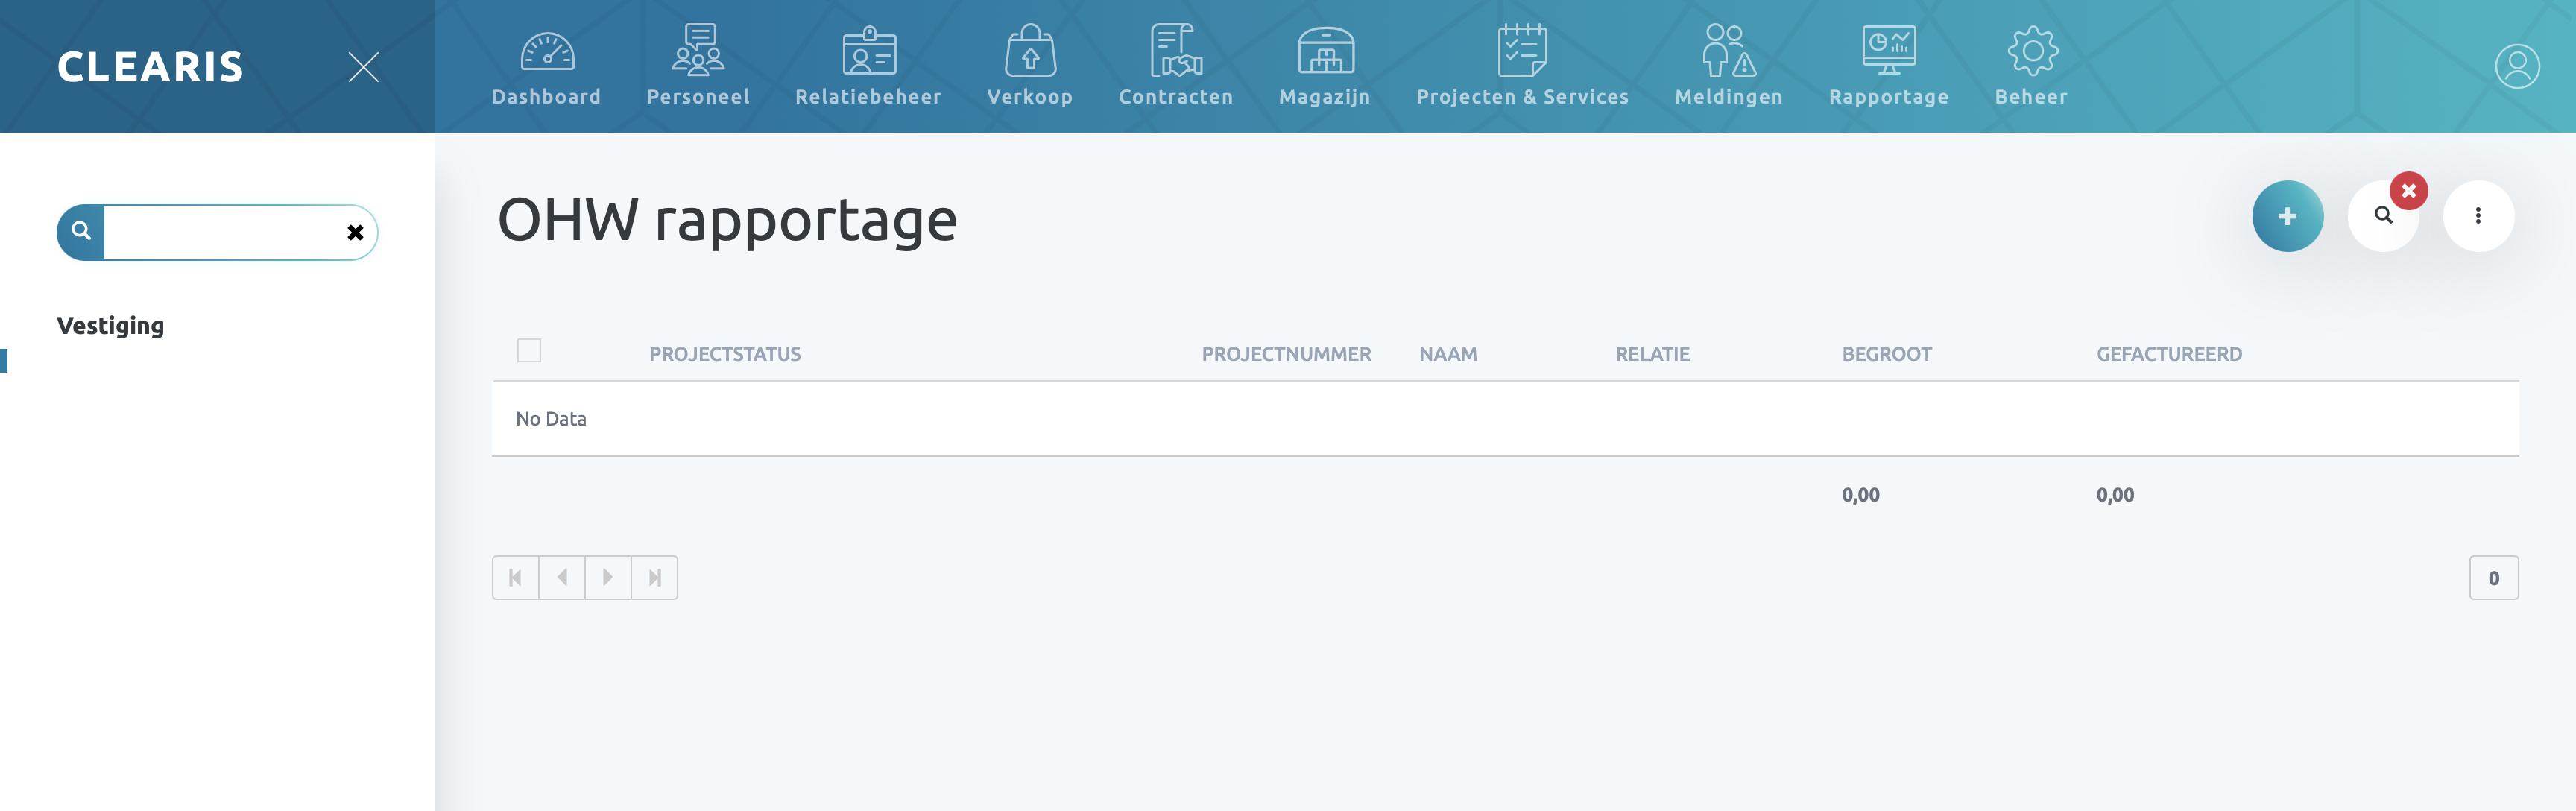
Task: Clear the sidebar search field
Action: pos(355,233)
